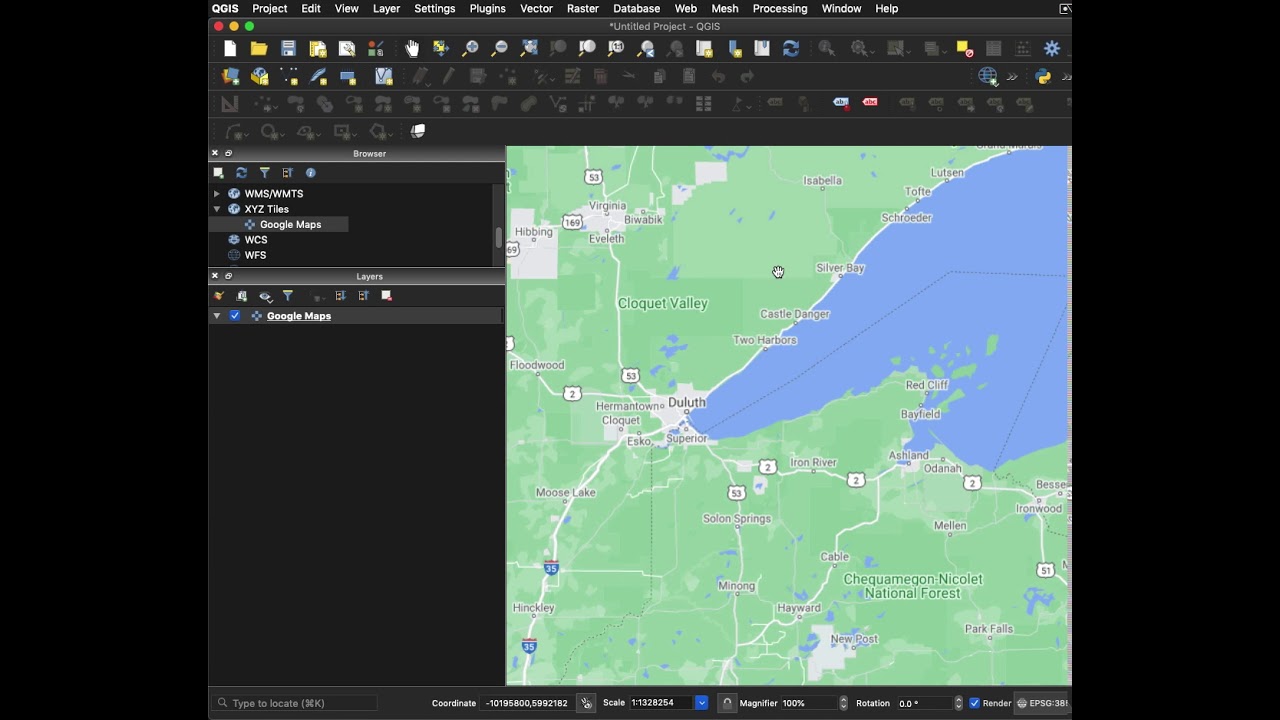1280x720 pixels.
Task: Click the Magnifier stepper arrows
Action: pyautogui.click(x=843, y=703)
